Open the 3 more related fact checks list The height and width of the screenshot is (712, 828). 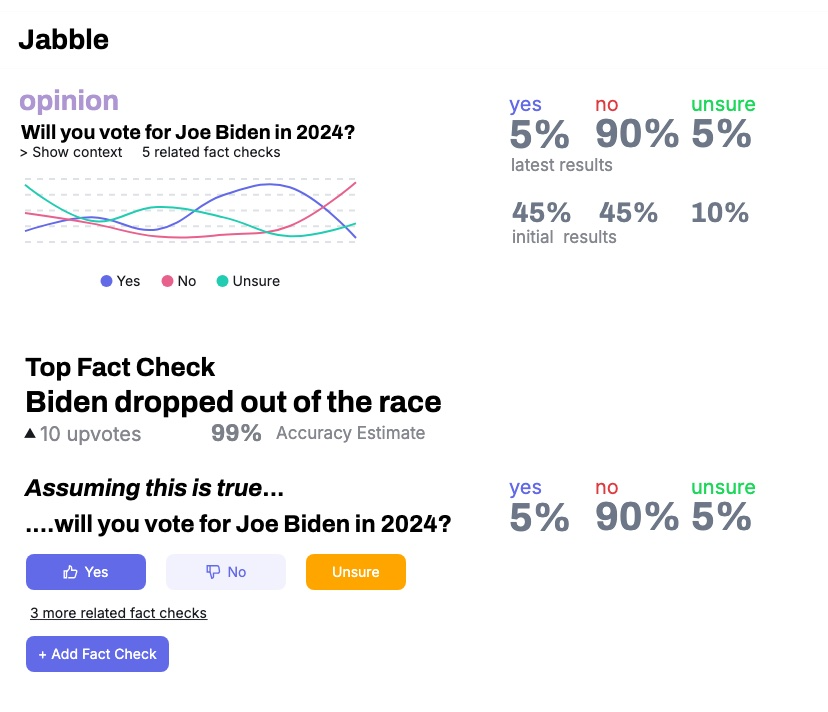(118, 613)
